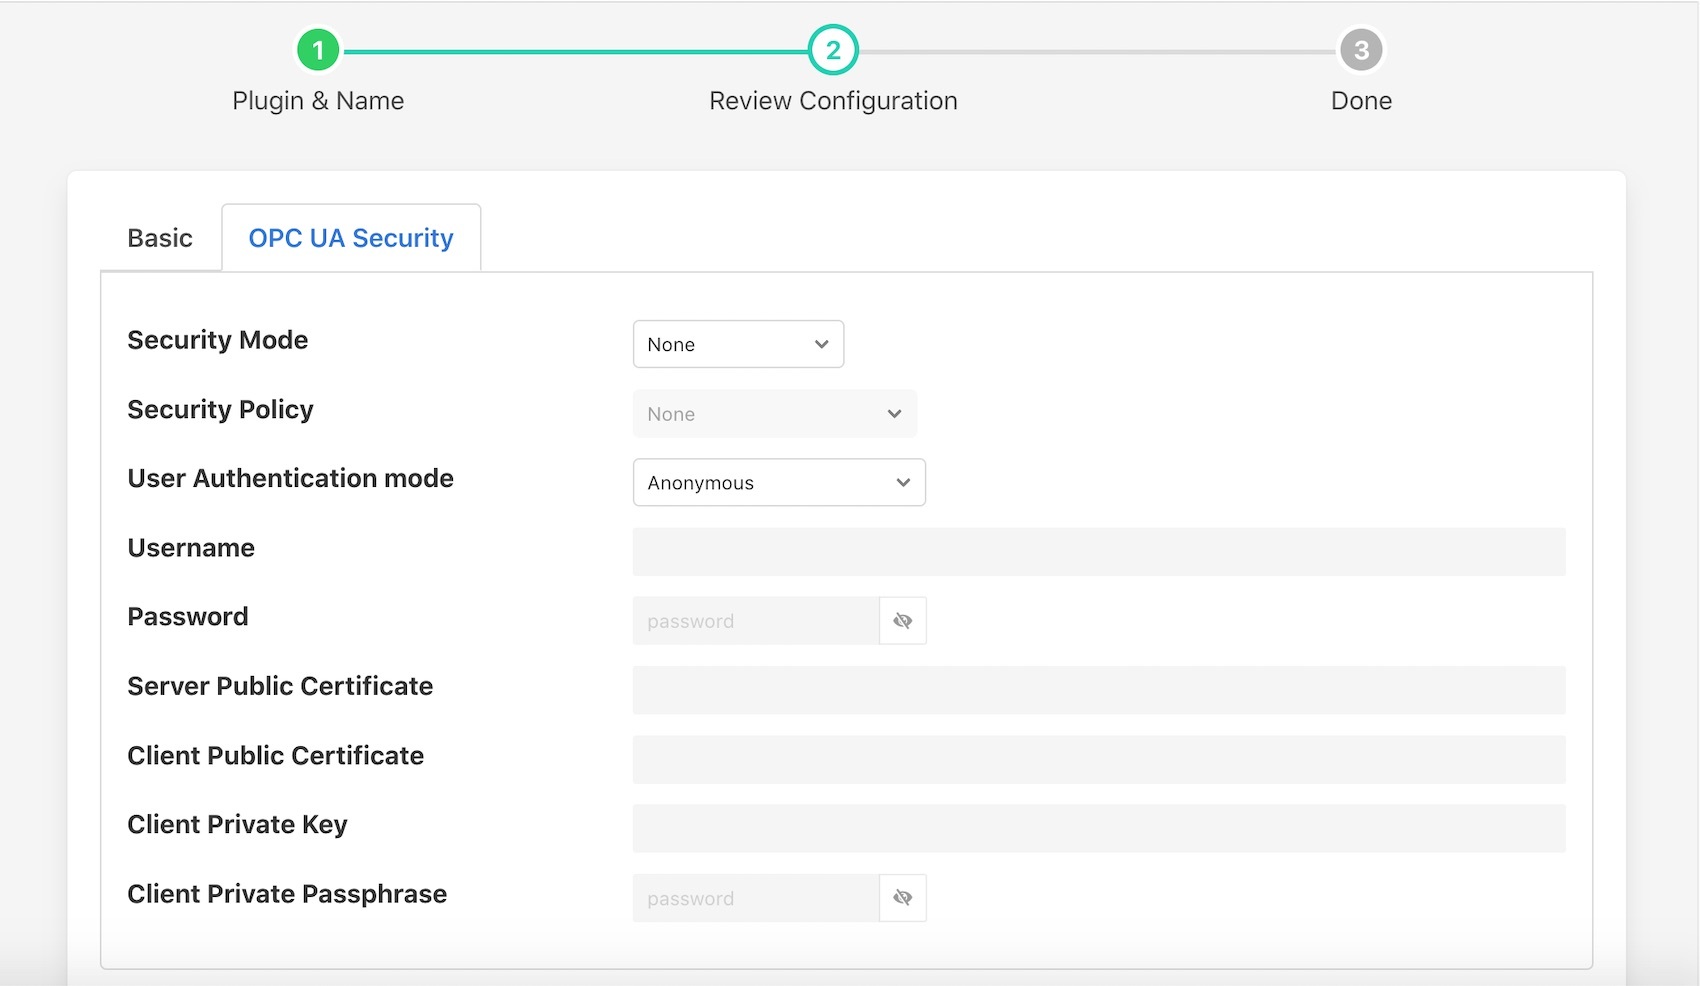The image size is (1700, 986).
Task: Click the Client Private Key field
Action: [1098, 828]
